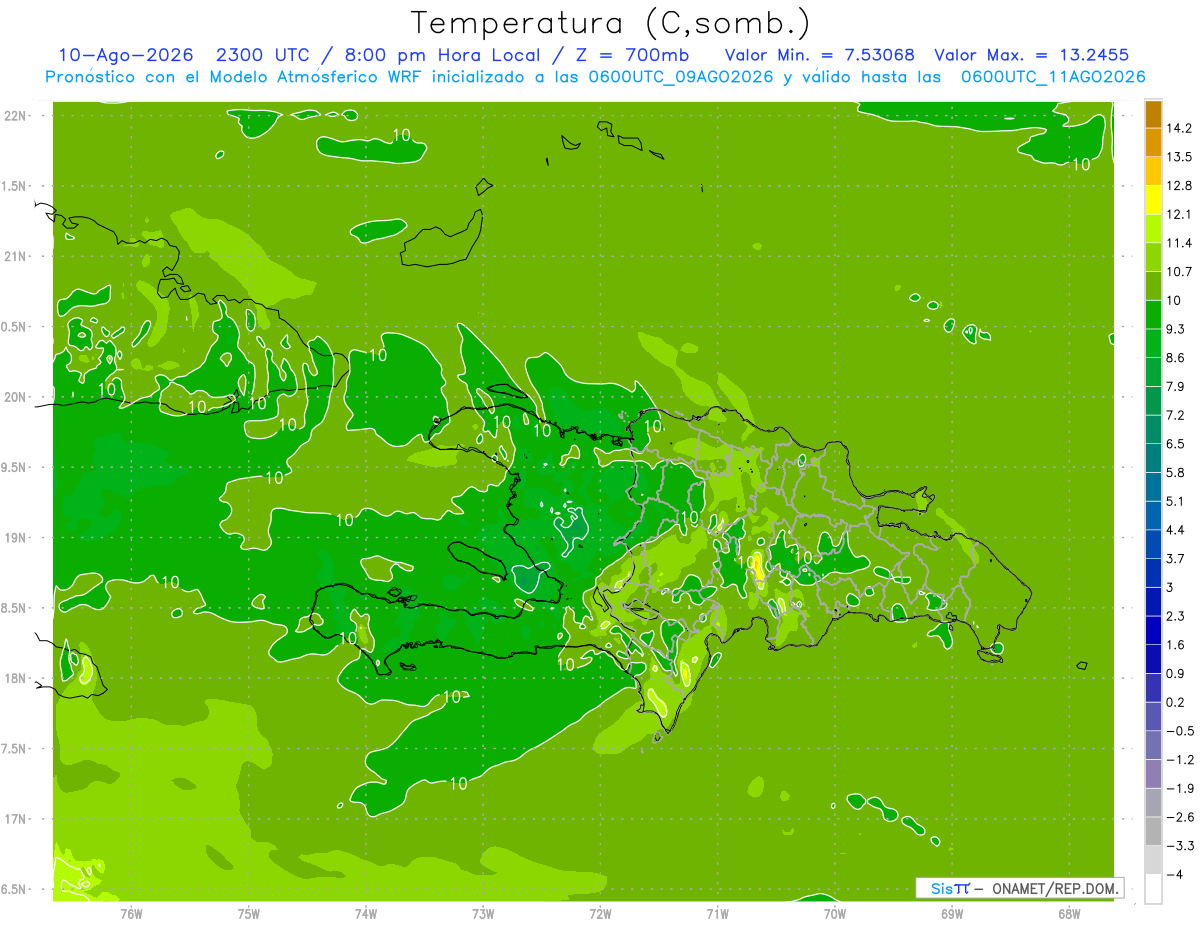Click color bar label '14.2'
The width and height of the screenshot is (1200, 927).
coord(1179,128)
